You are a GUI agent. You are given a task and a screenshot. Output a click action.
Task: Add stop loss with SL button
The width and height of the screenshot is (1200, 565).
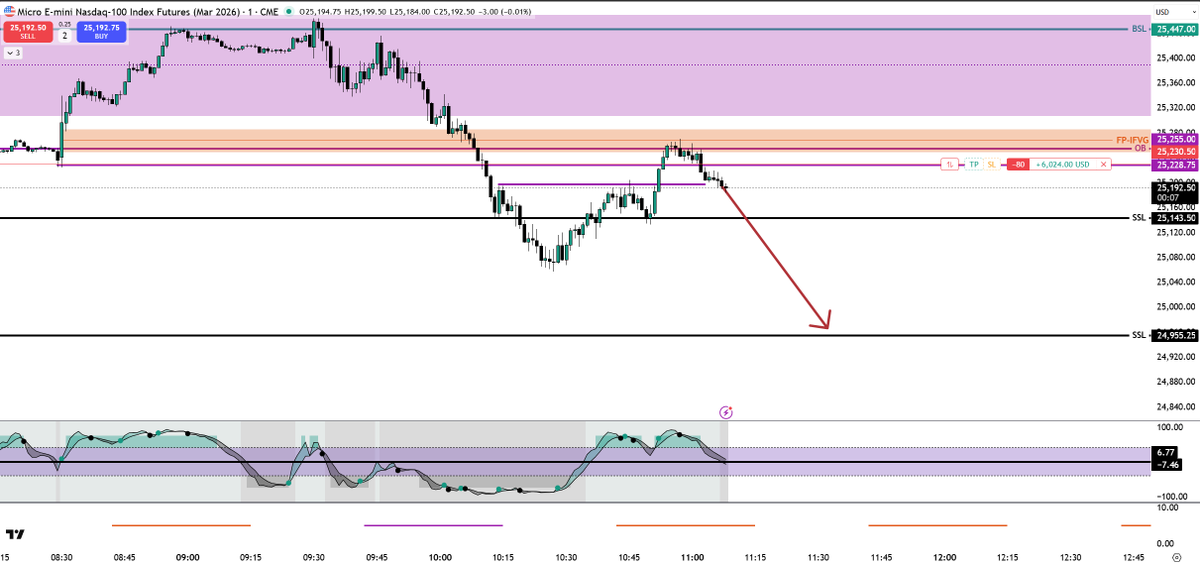coord(991,164)
